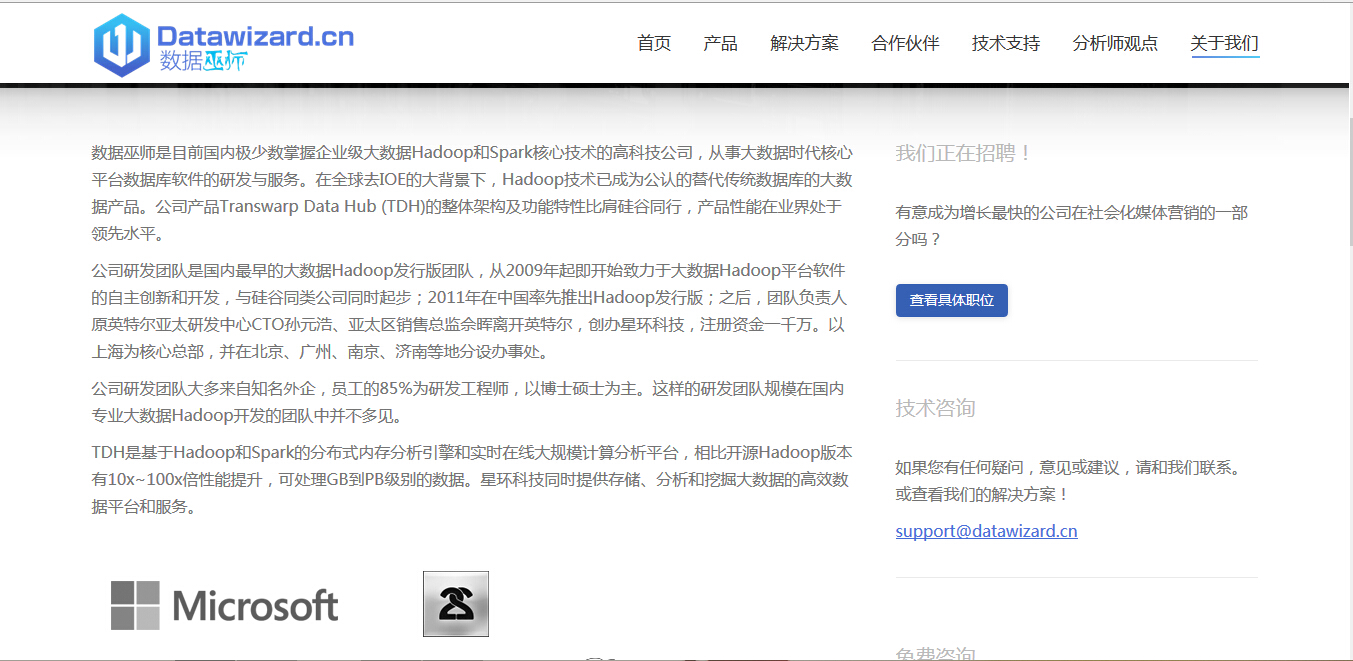The image size is (1353, 661).
Task: Open the 产品 navigation item
Action: 720,43
